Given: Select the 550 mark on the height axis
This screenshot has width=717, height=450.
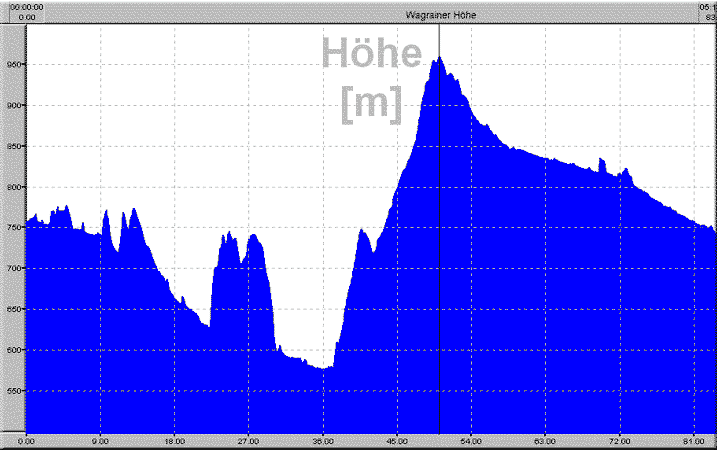Looking at the screenshot, I should (11, 391).
